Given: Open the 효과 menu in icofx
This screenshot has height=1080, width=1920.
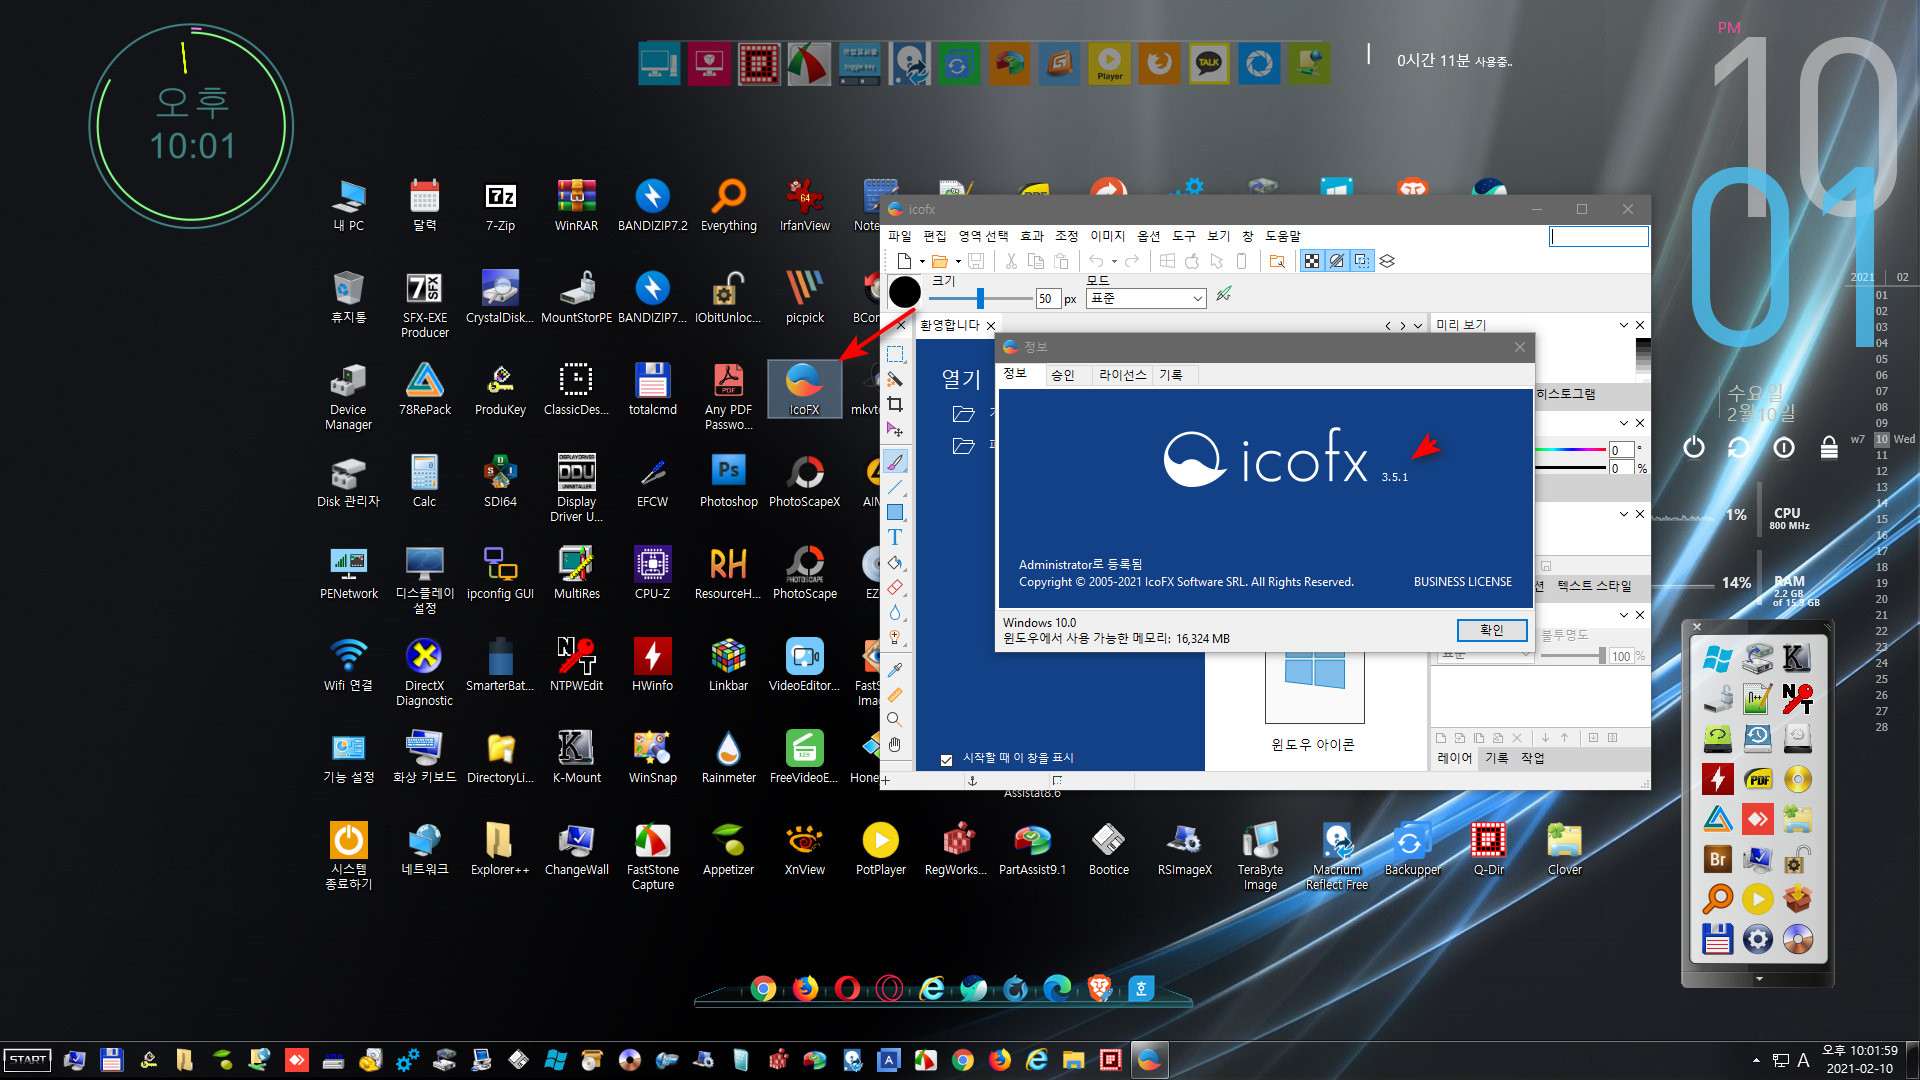Looking at the screenshot, I should (1032, 236).
